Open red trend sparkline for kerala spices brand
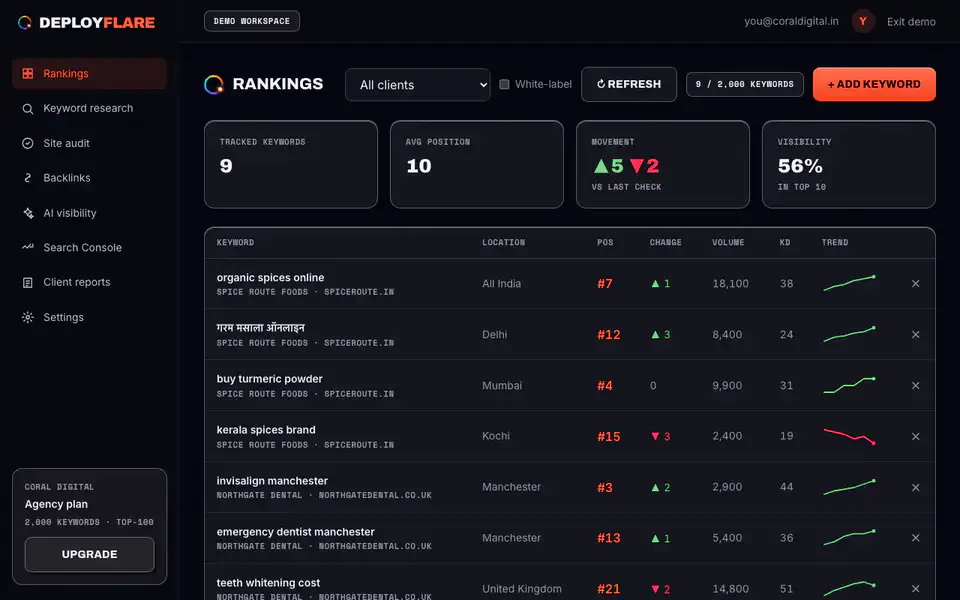Screen dimensions: 960x600 [849, 436]
